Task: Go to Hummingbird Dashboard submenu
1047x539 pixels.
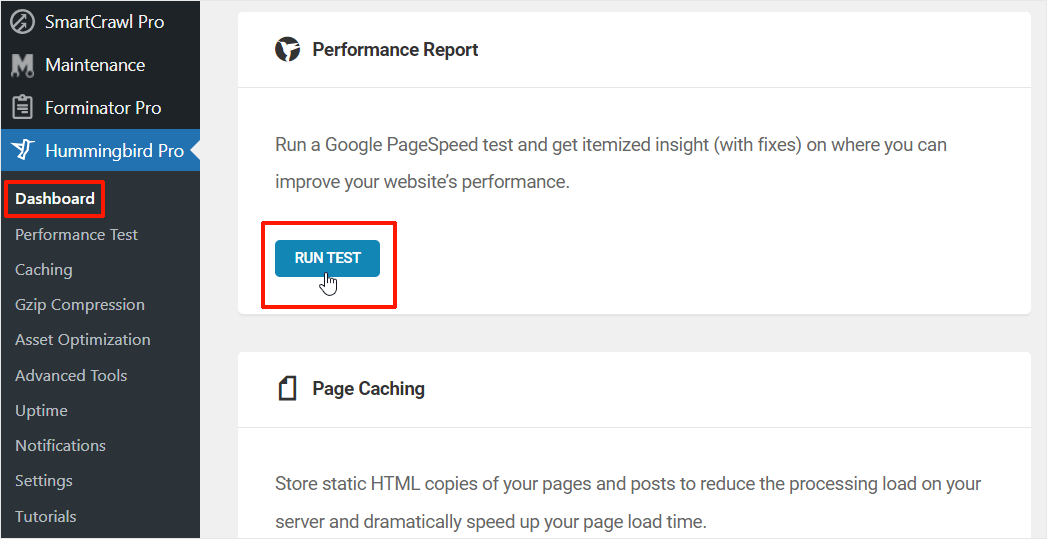Action: (x=55, y=199)
